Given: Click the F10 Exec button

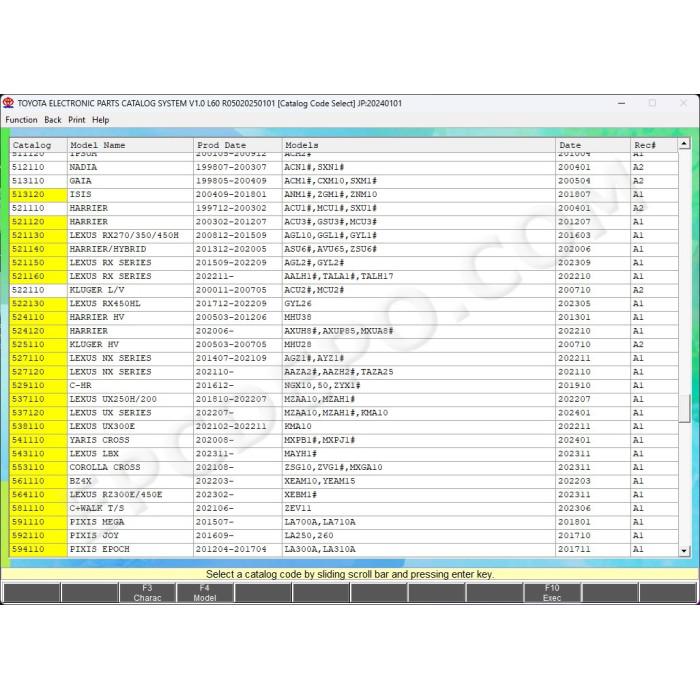Looking at the screenshot, I should tap(552, 592).
